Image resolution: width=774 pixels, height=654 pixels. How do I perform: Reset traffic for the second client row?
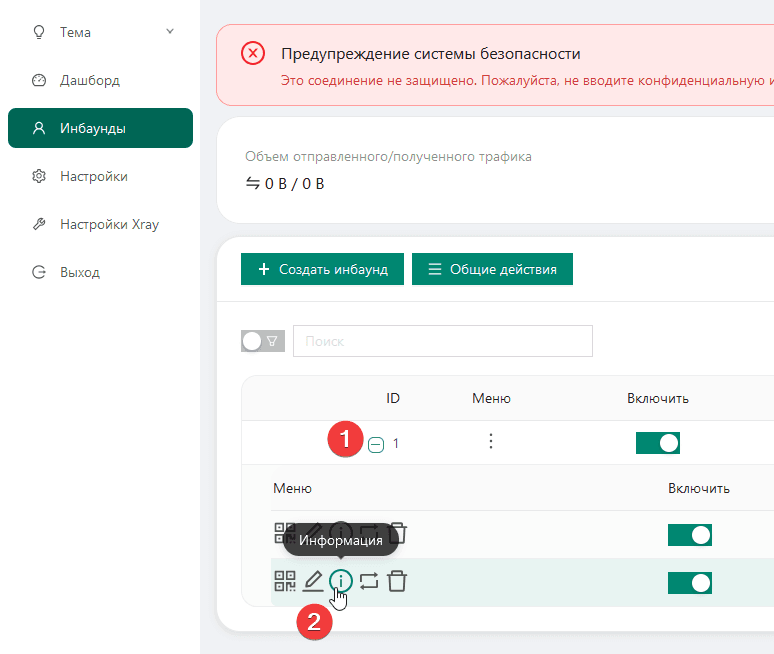(x=369, y=581)
